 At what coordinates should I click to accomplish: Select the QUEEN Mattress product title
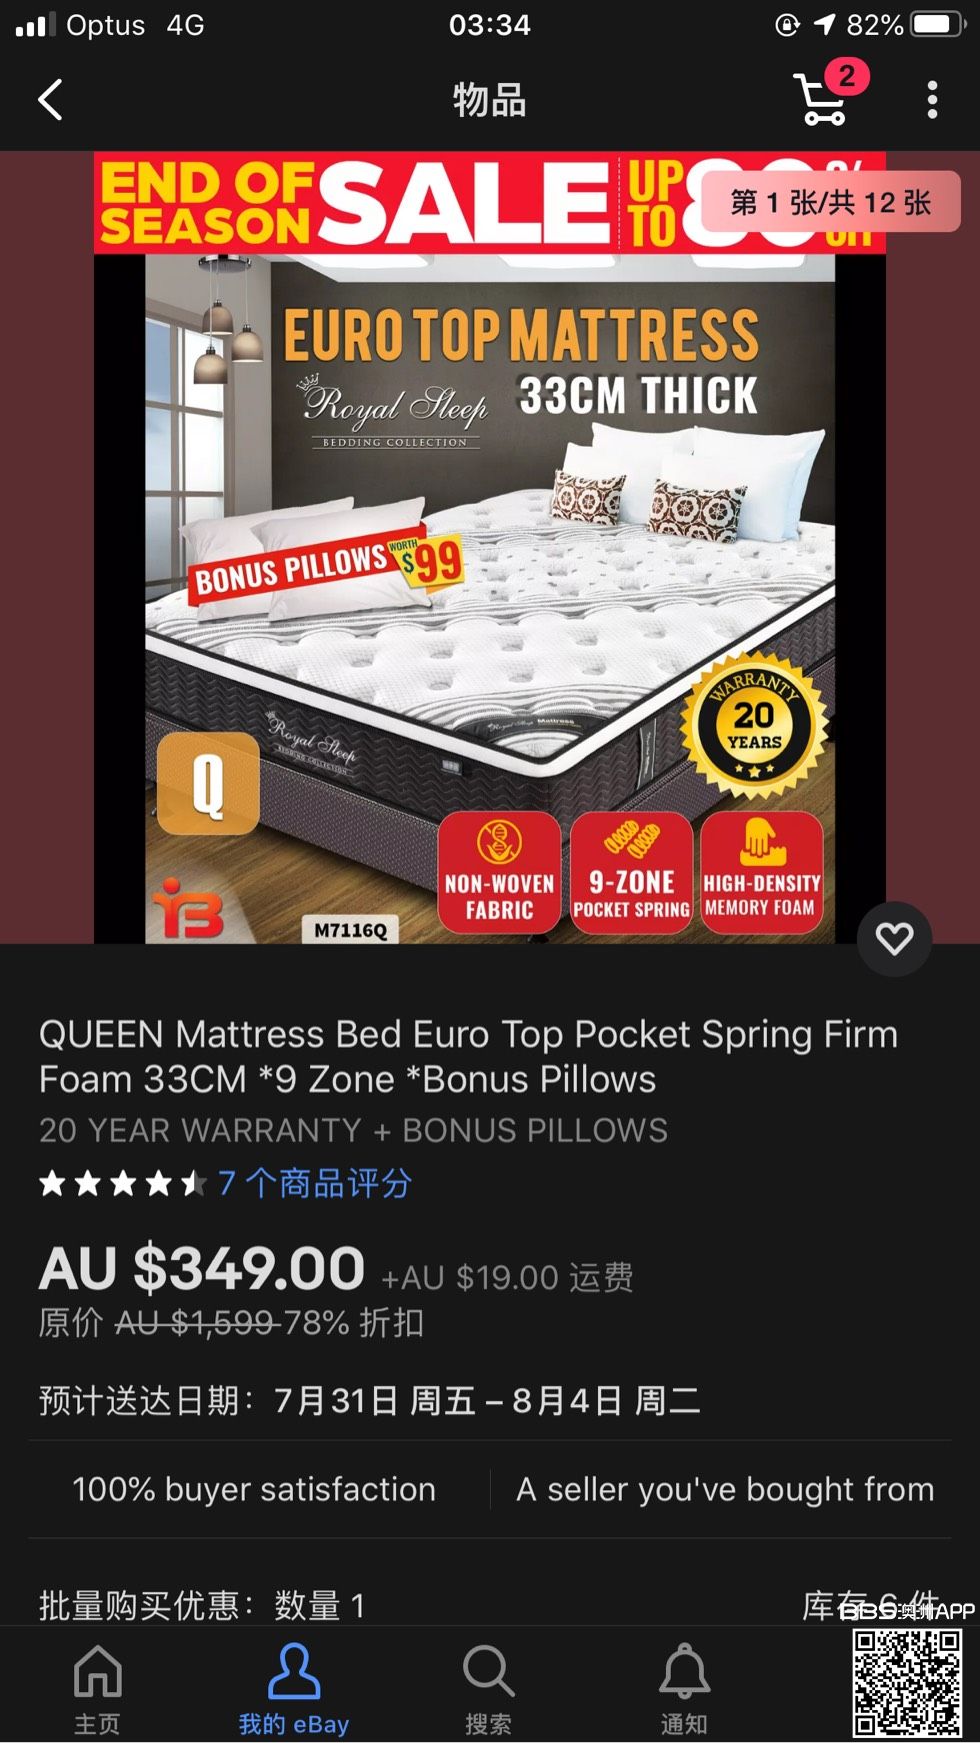coord(468,1056)
